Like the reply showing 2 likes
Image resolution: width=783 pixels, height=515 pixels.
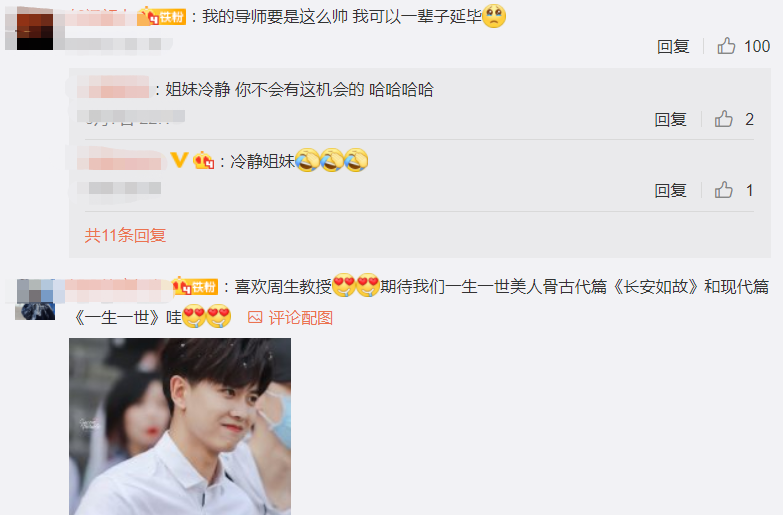724,119
